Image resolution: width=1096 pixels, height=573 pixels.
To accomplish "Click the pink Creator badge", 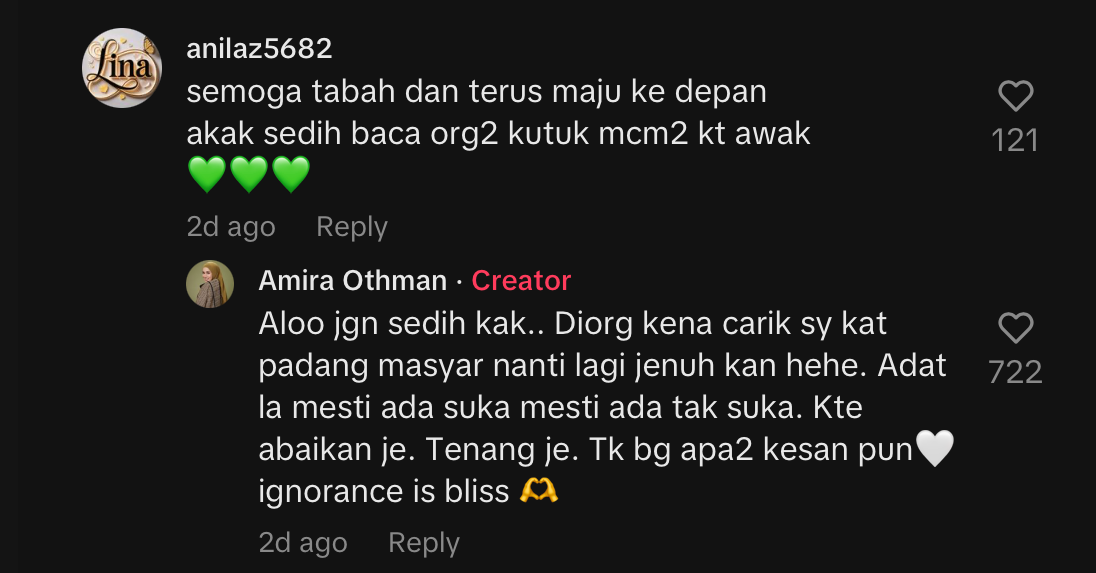I will click(x=521, y=281).
